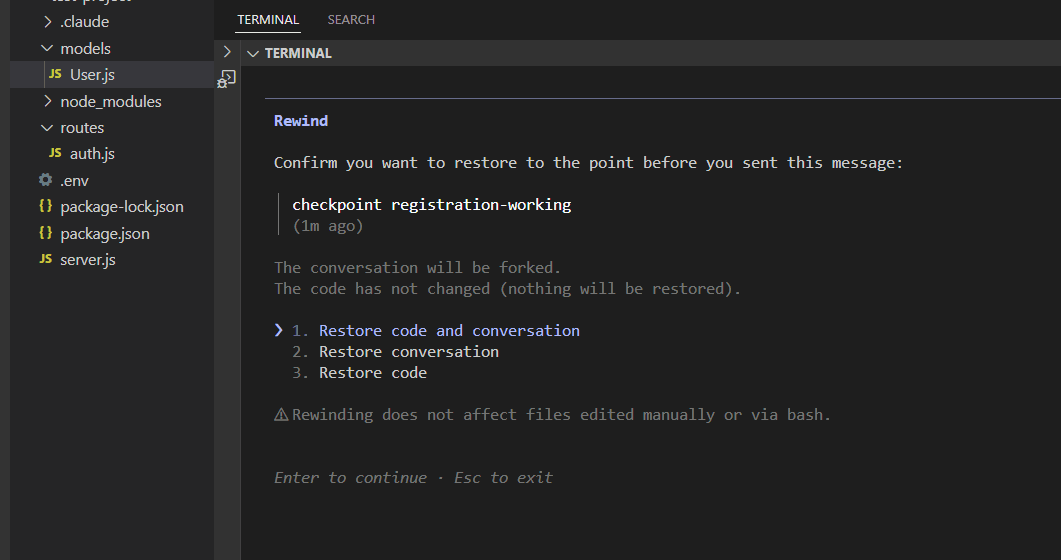Click the TERMINAL section header label

[298, 53]
